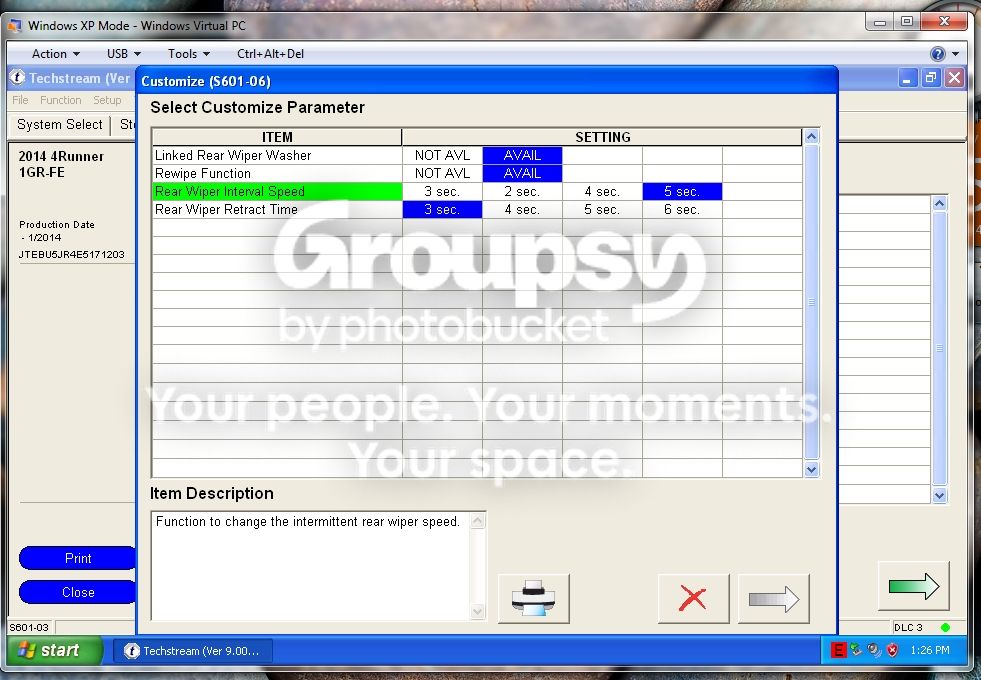Click the blue Close button
981x680 pixels.
pos(78,592)
